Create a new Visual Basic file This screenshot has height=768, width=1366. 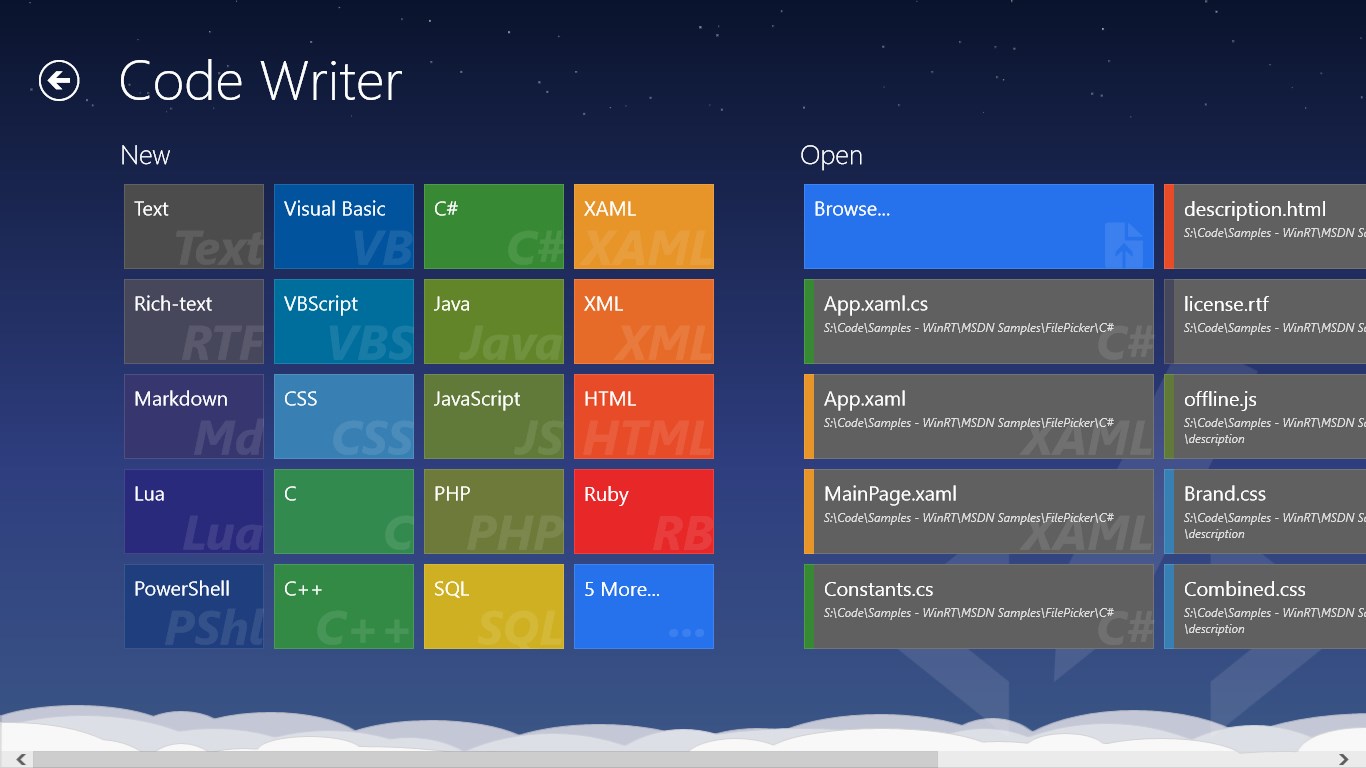344,226
